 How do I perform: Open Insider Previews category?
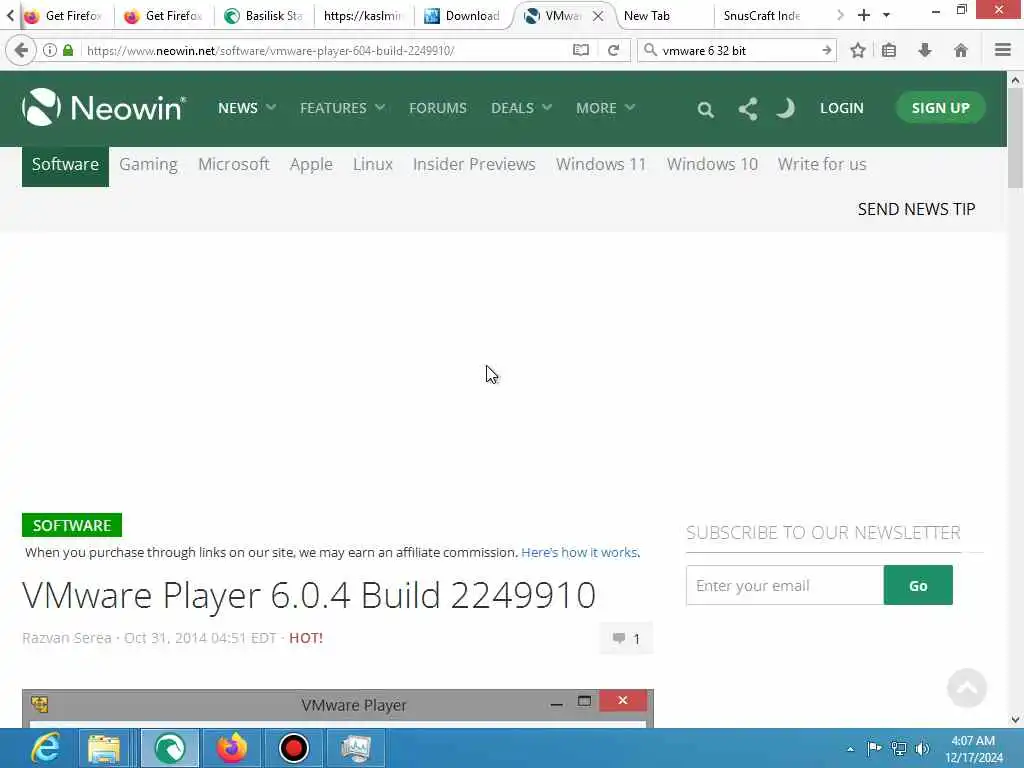point(474,165)
